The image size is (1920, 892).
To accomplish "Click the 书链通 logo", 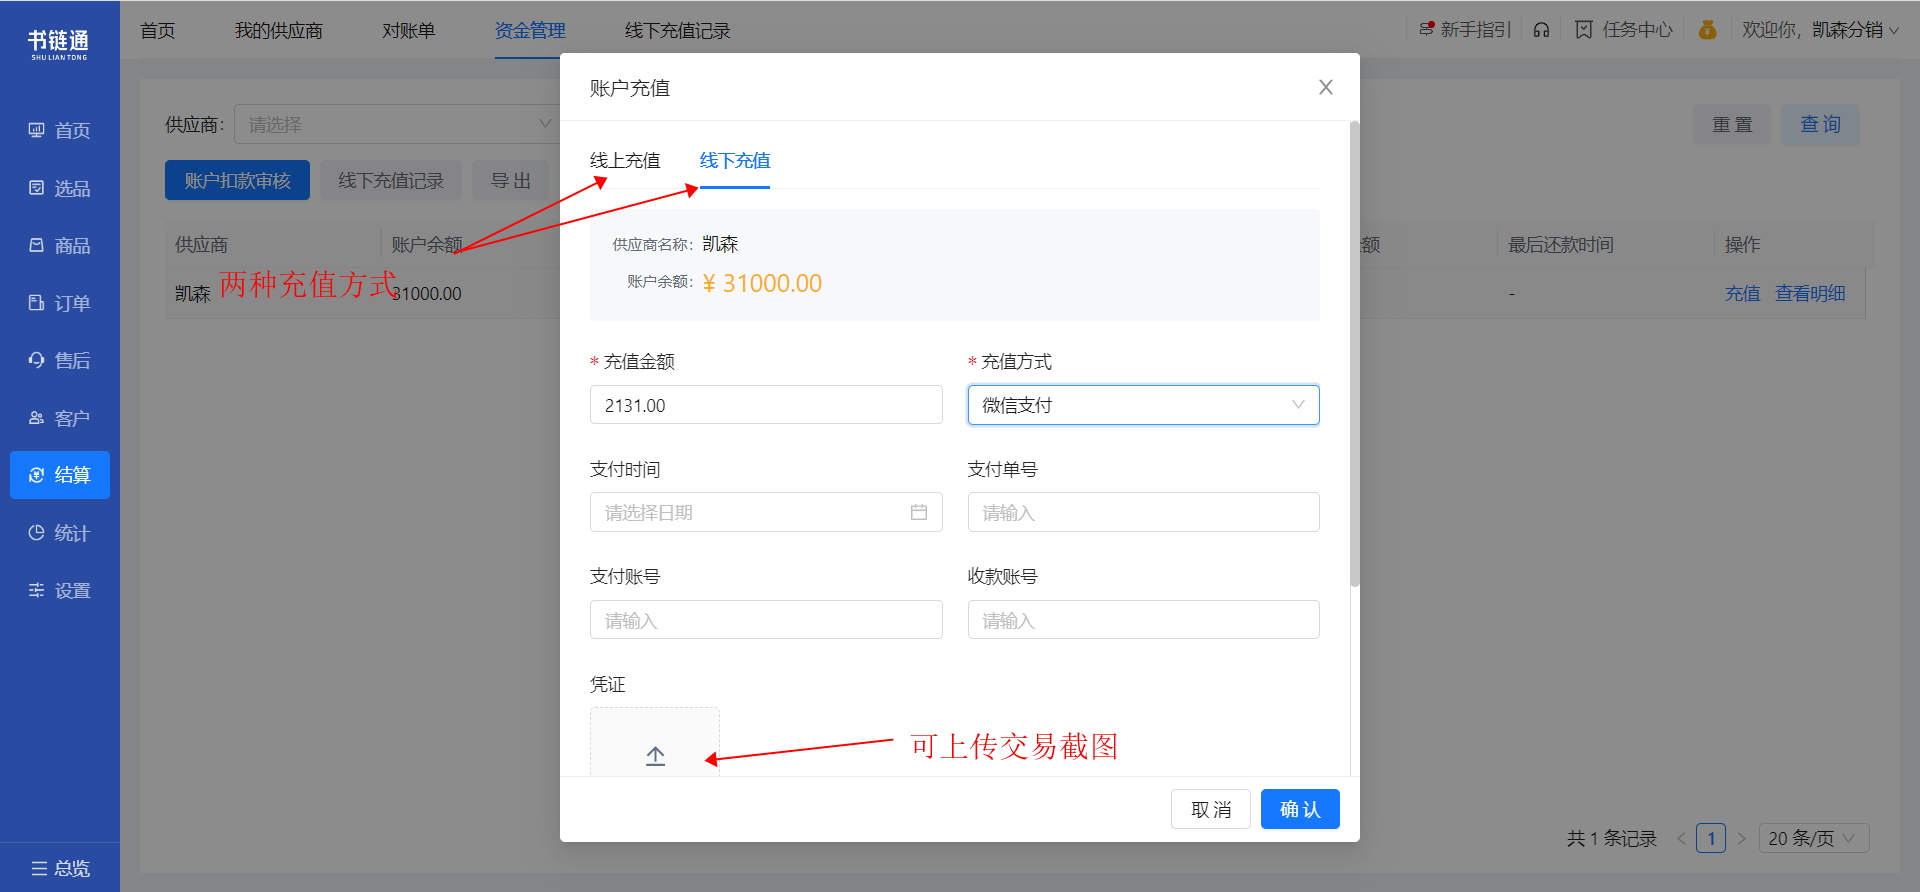I will pos(59,44).
